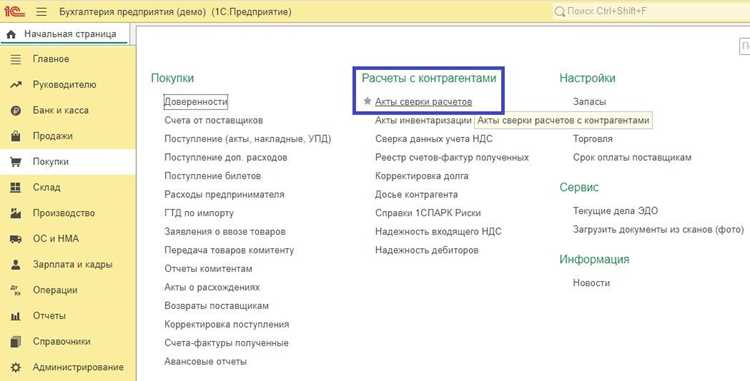Screen dimensions: 750x381
Task: Click the 1C logo icon
Action: click(x=14, y=11)
